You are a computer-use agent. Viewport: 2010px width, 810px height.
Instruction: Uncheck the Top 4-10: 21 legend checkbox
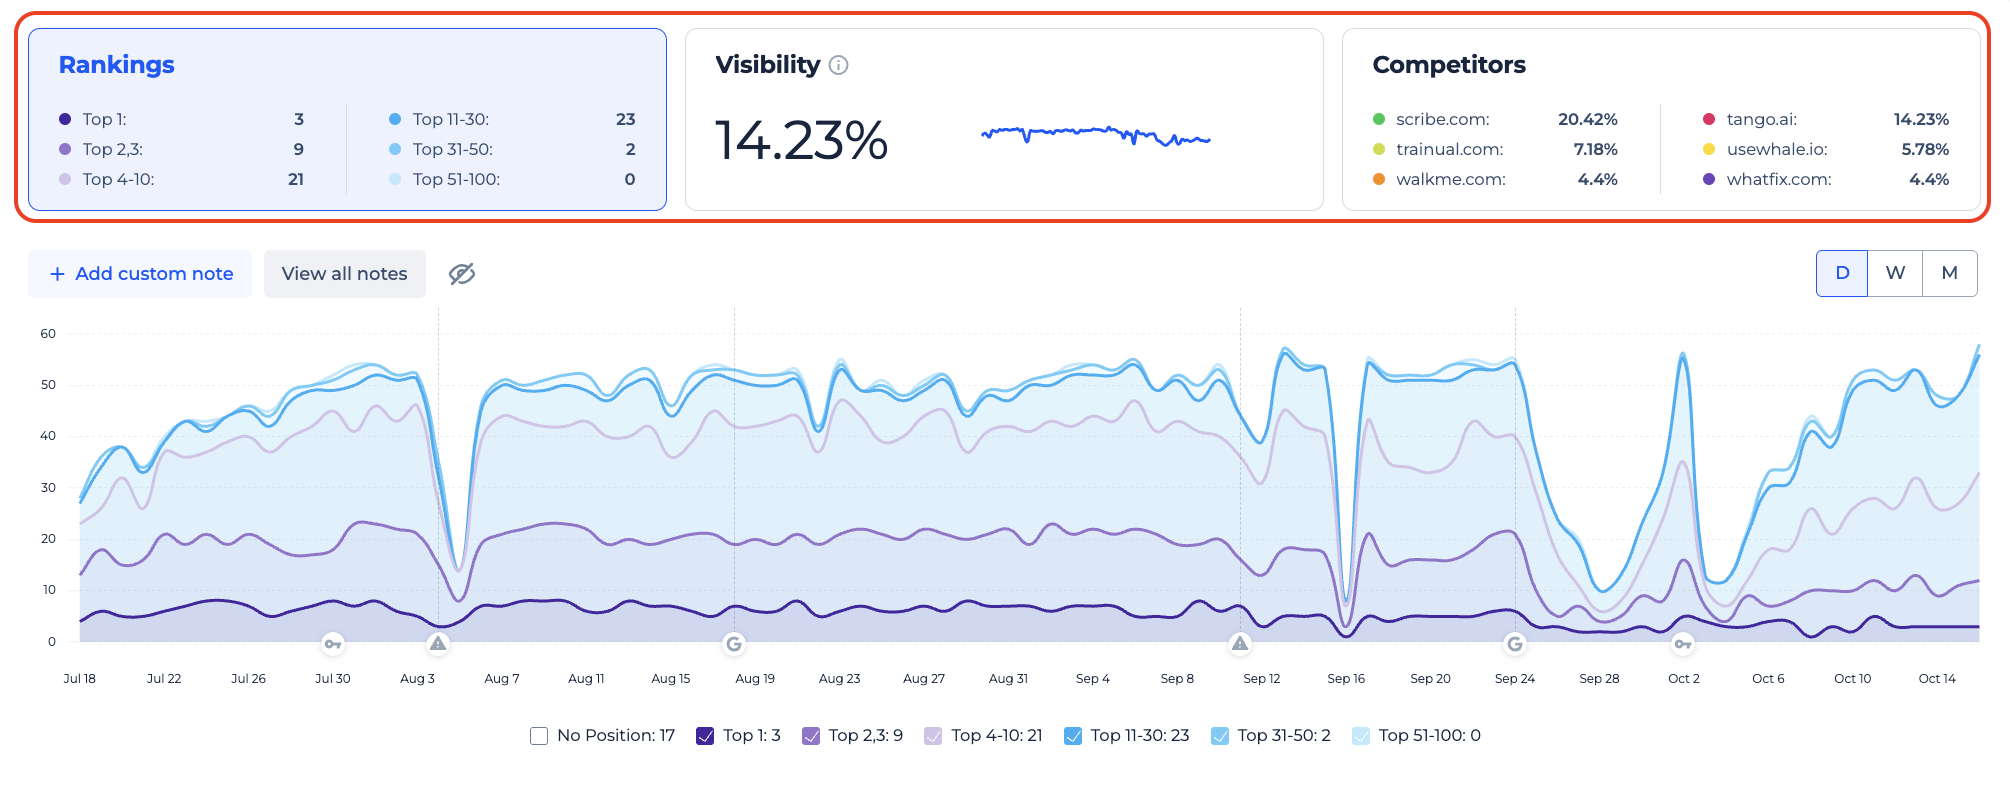point(933,736)
